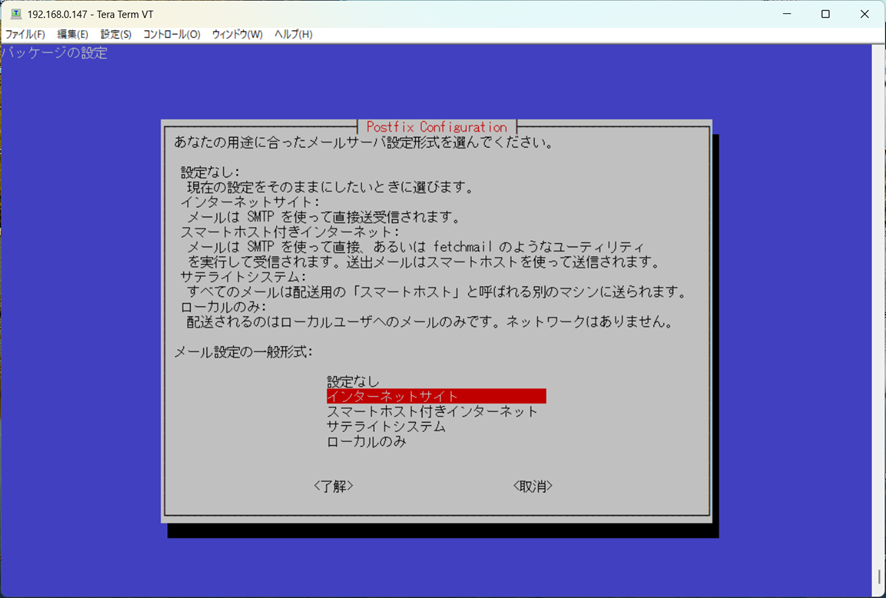
Task: Click the メール設定の一般形式: label
Action: (x=244, y=352)
